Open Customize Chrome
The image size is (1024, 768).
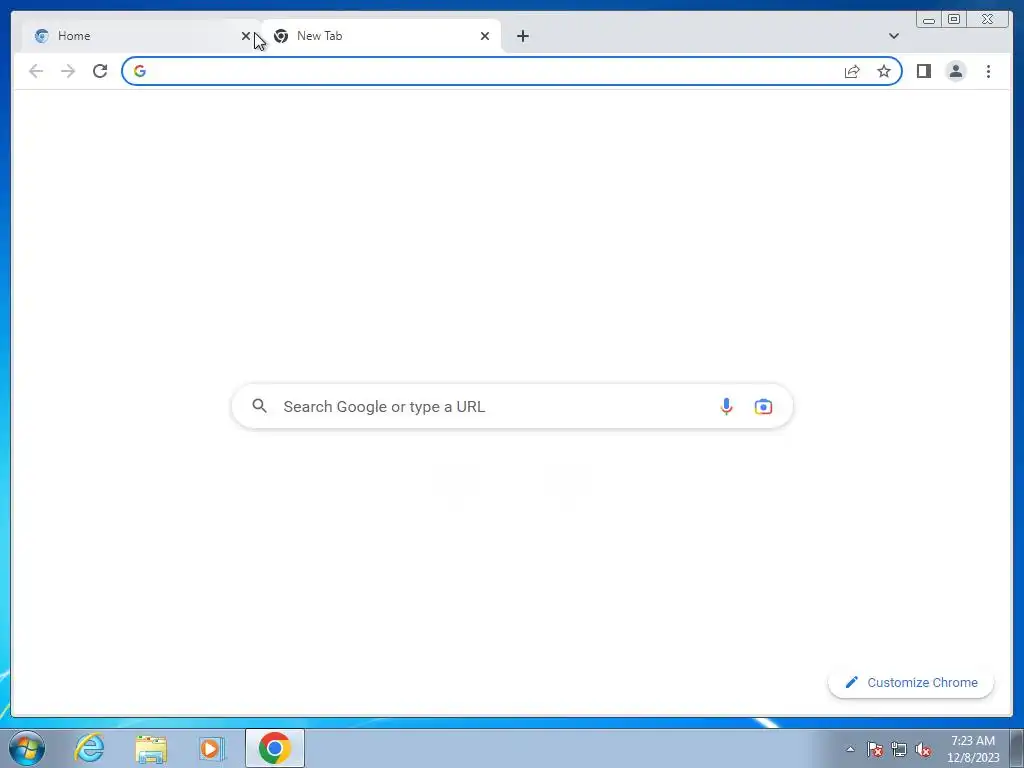[x=911, y=682]
